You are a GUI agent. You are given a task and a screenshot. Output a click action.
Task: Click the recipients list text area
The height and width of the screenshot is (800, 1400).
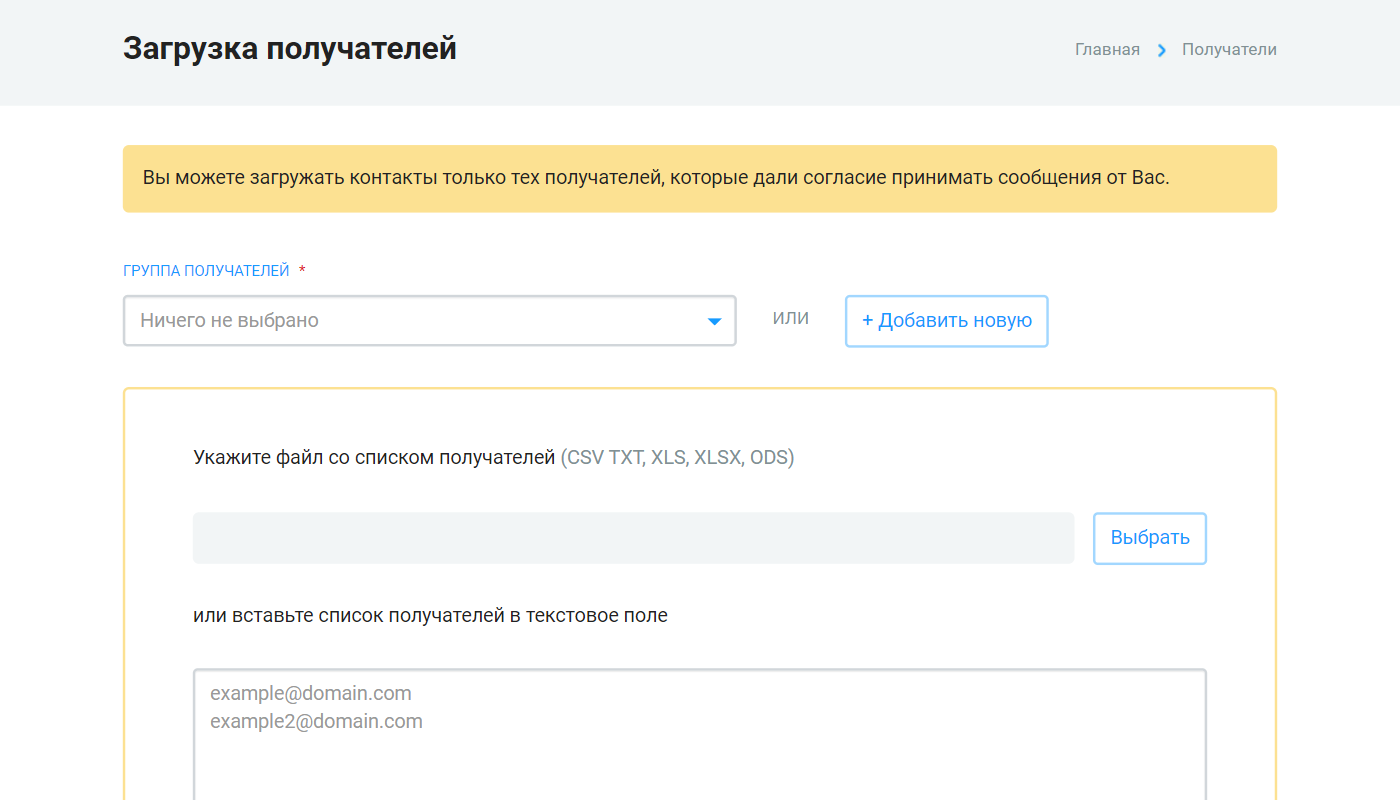click(700, 734)
